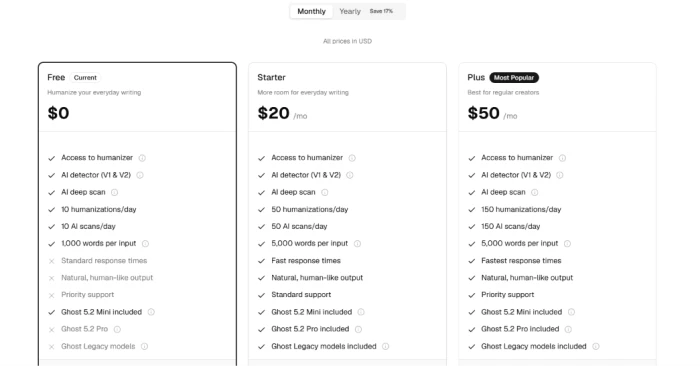Screen dimensions: 700x366
Task: Click the Save 17% label
Action: click(381, 11)
